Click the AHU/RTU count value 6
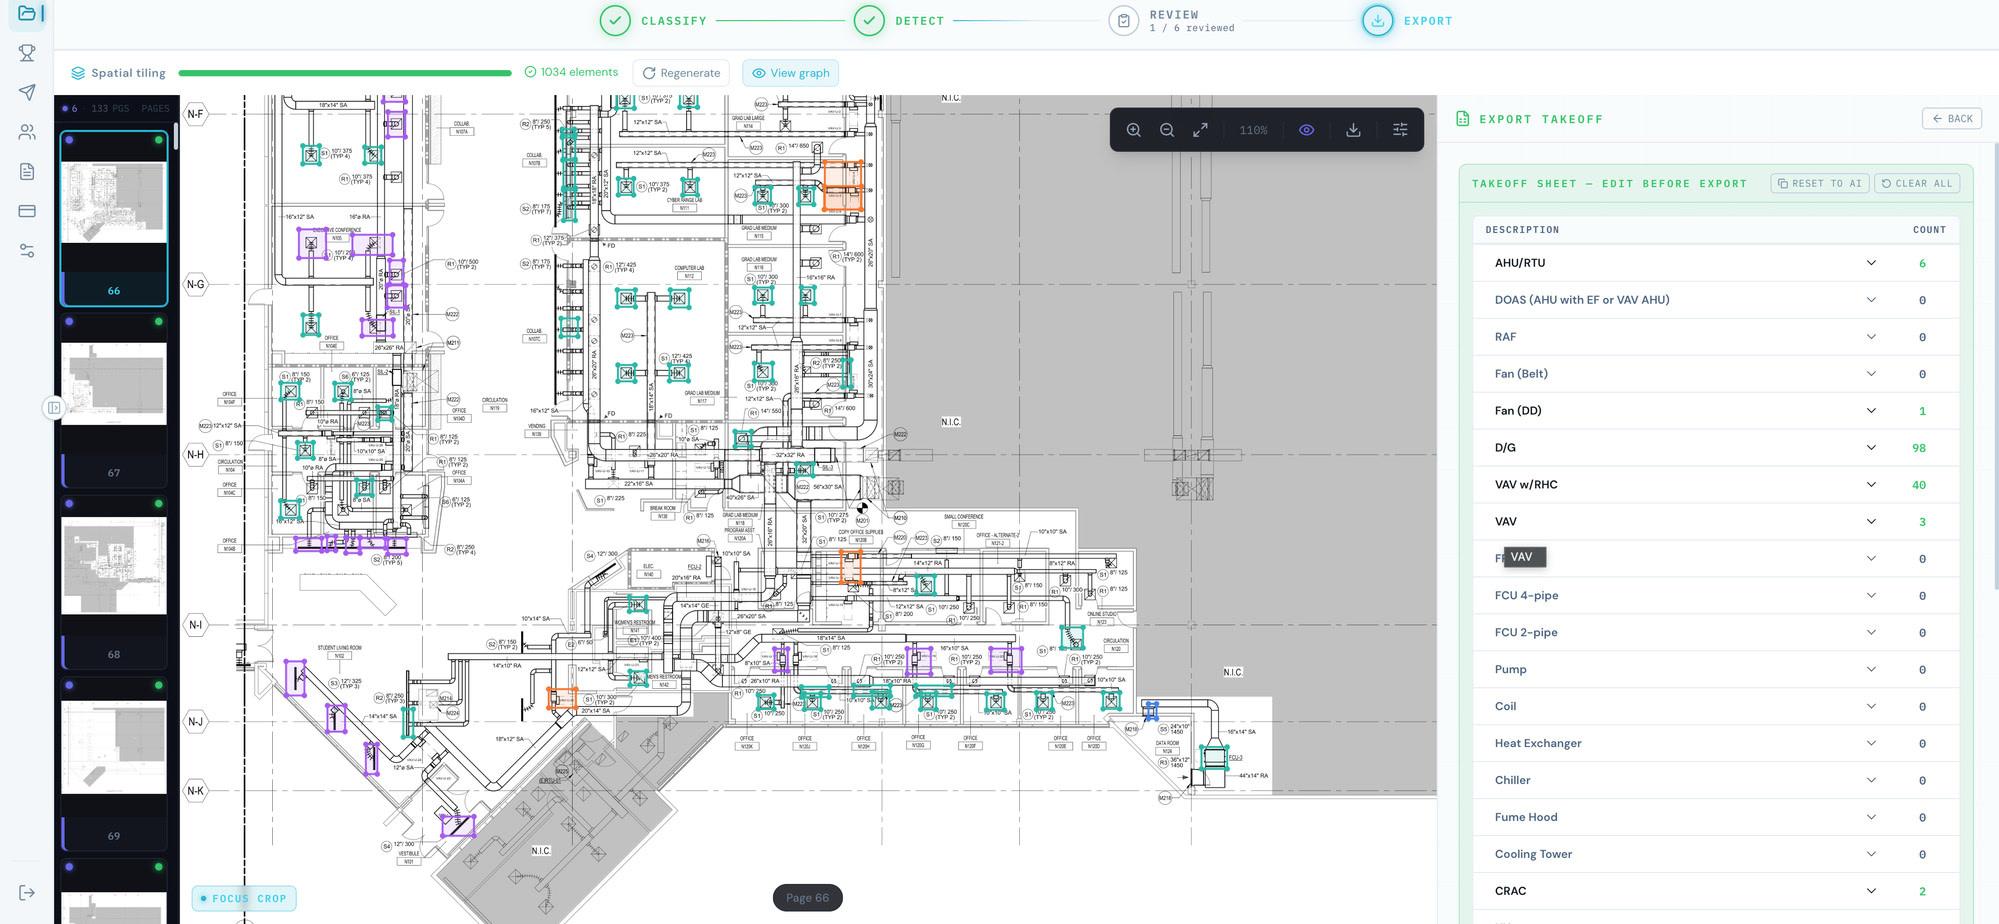This screenshot has height=924, width=1999. pos(1922,263)
